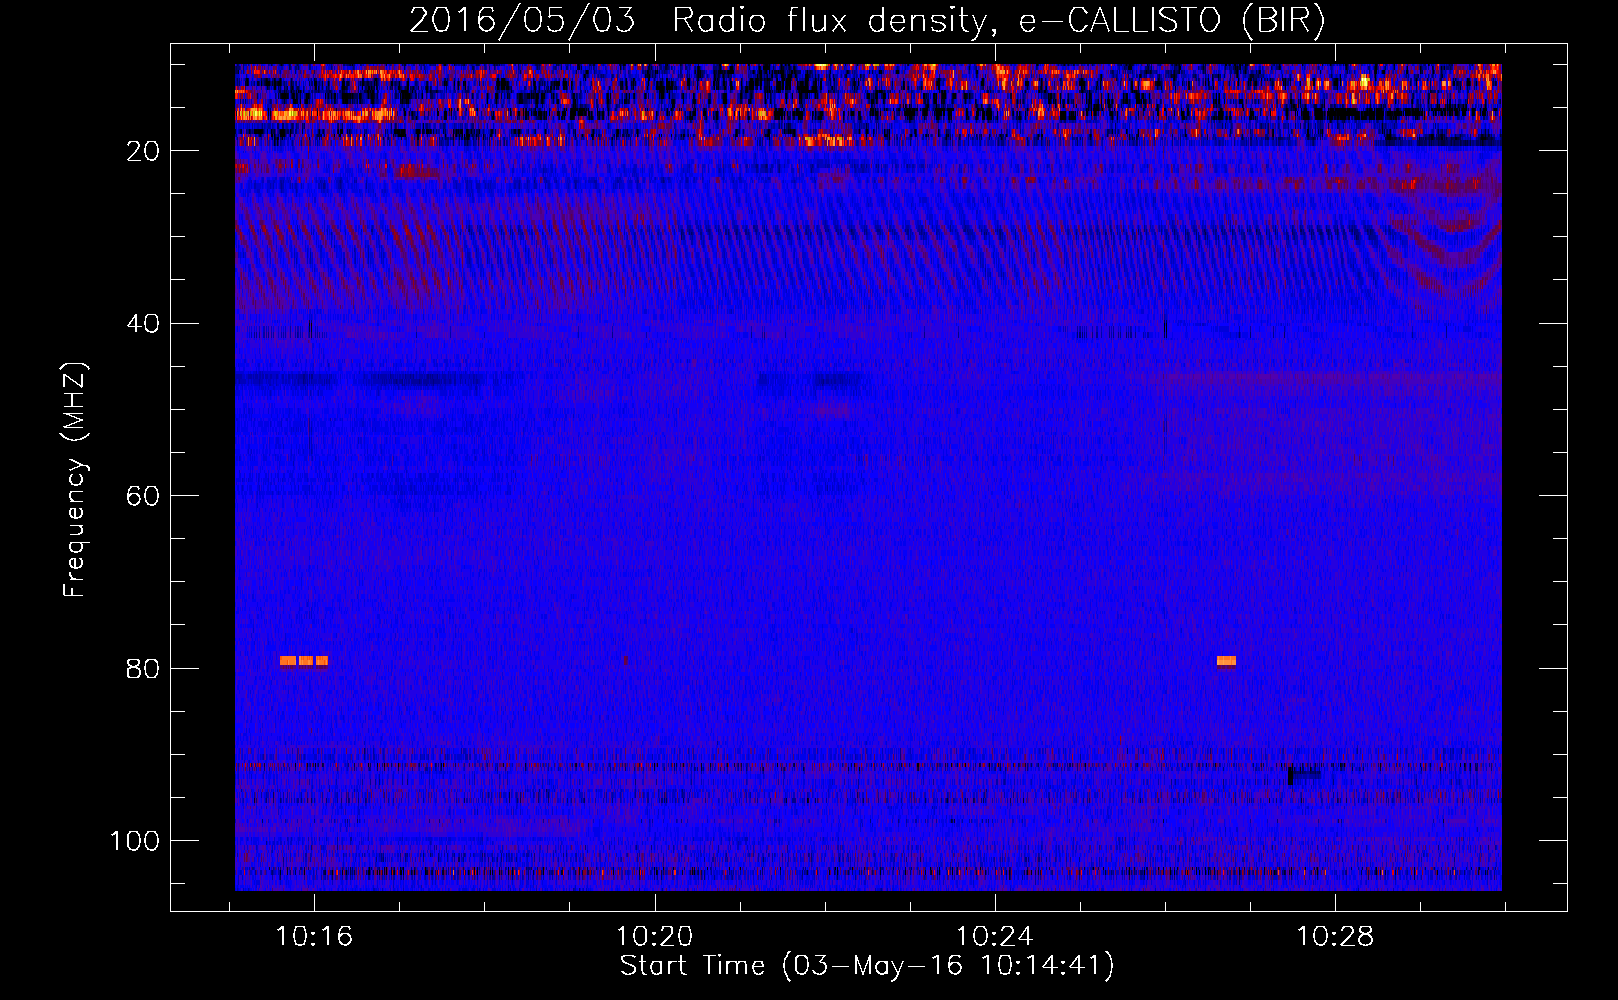Click the 20 MHz frequency tick label
Screen dimensions: 1618x1000
[x=144, y=151]
